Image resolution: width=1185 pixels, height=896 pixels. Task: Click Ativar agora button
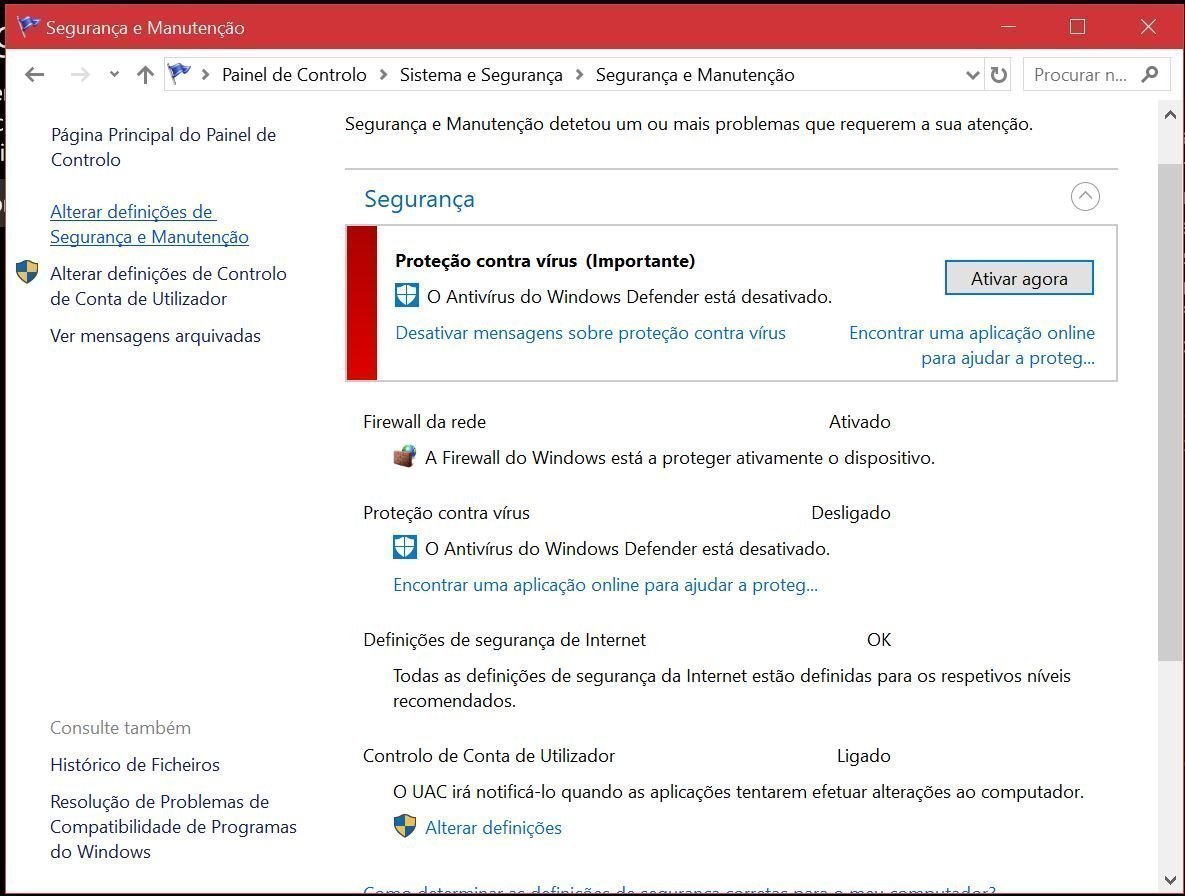click(x=1019, y=278)
